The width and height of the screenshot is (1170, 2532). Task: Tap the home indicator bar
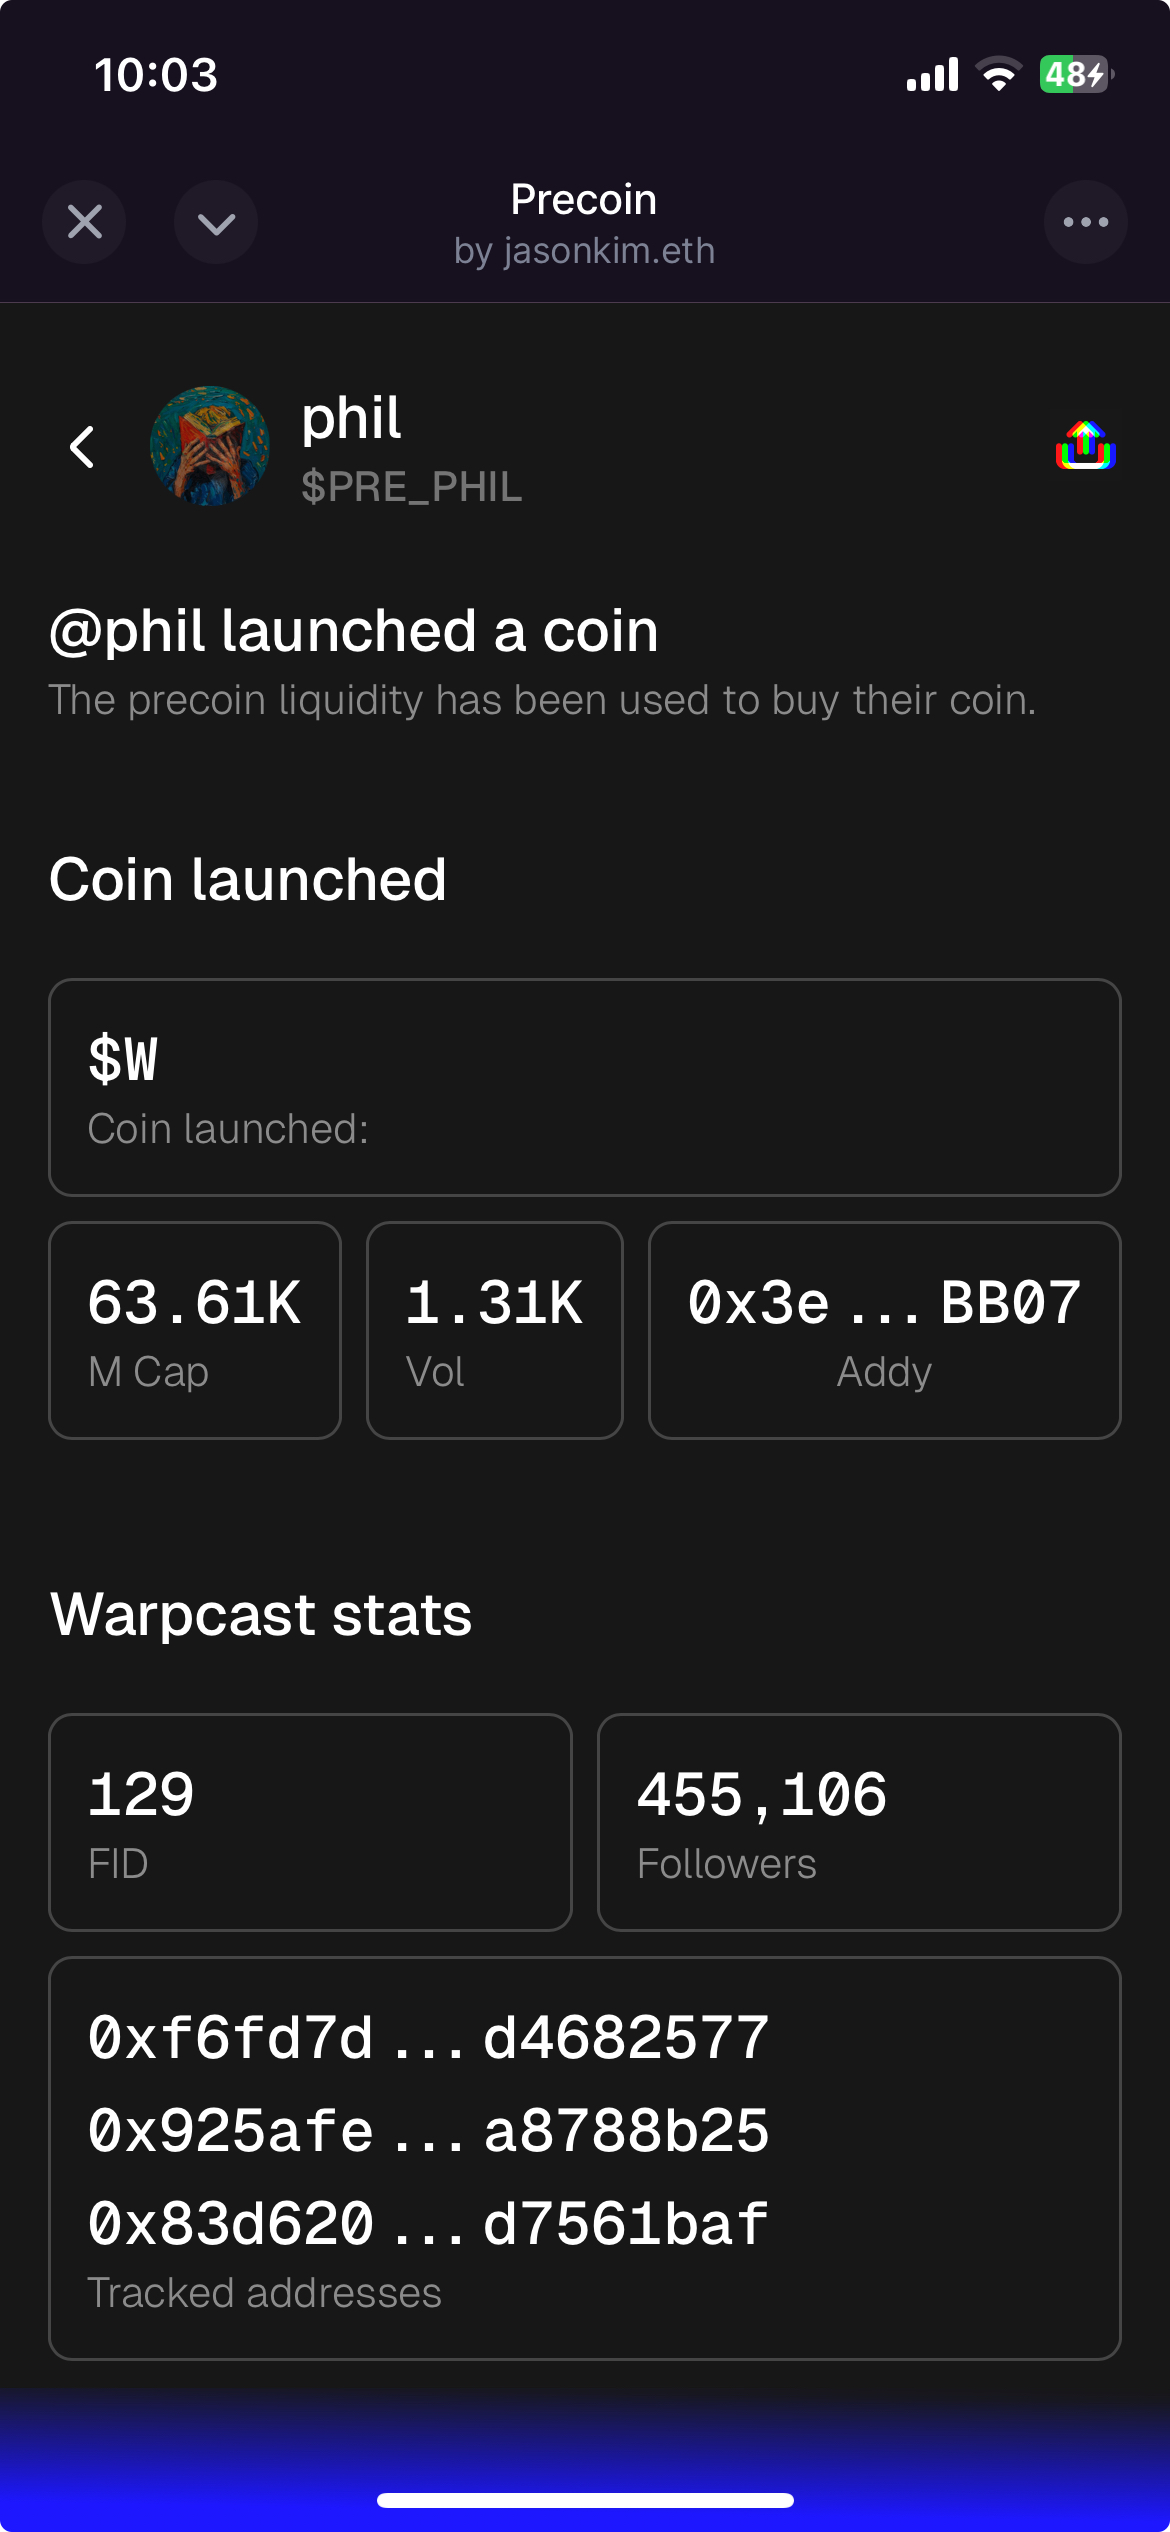(585, 2500)
